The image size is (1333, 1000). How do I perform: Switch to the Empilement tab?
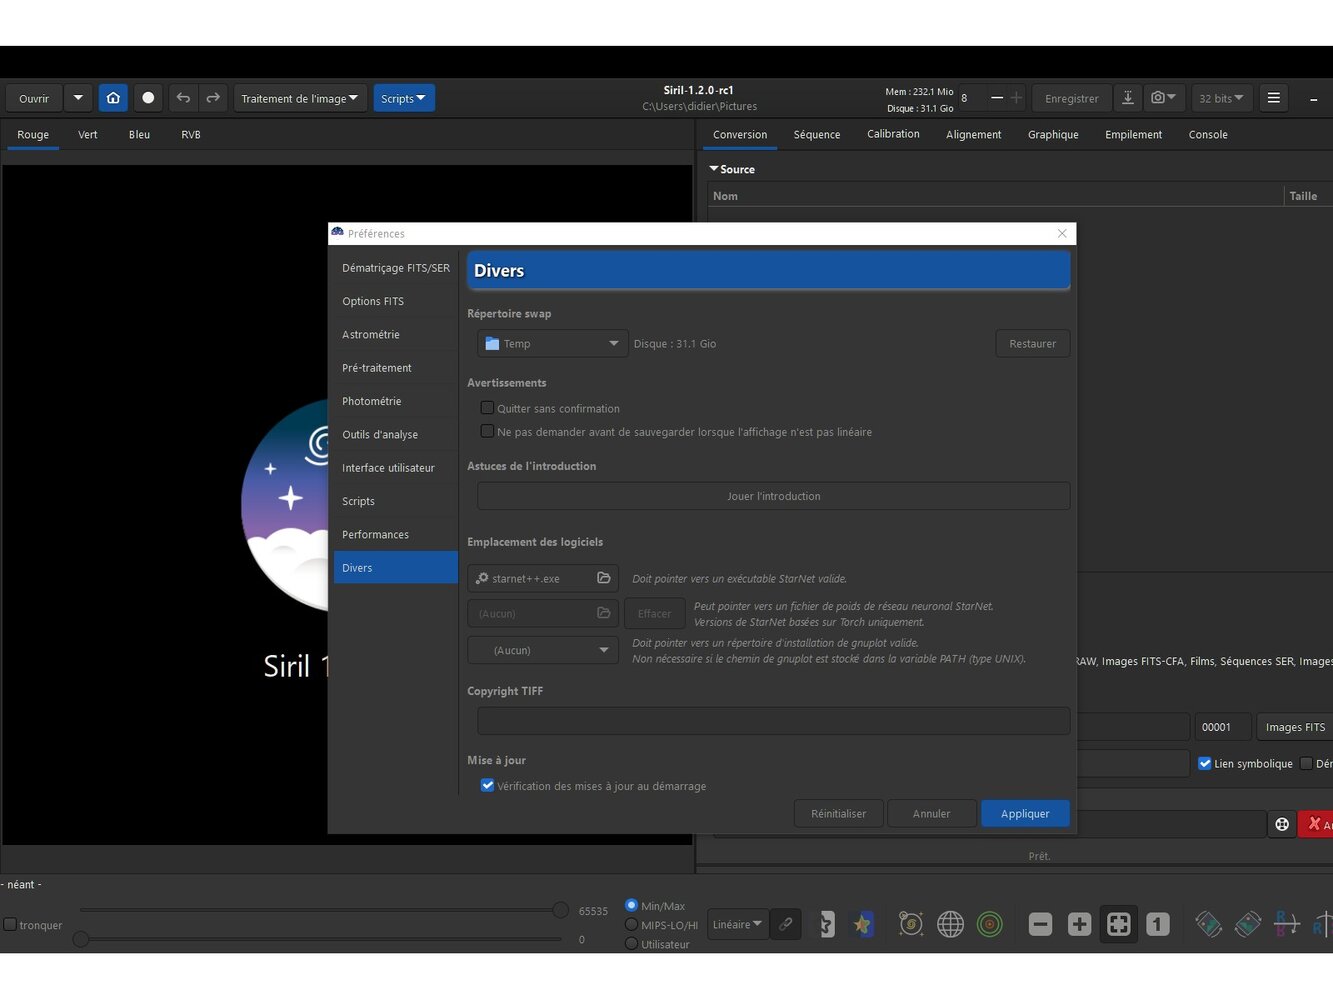[1133, 134]
